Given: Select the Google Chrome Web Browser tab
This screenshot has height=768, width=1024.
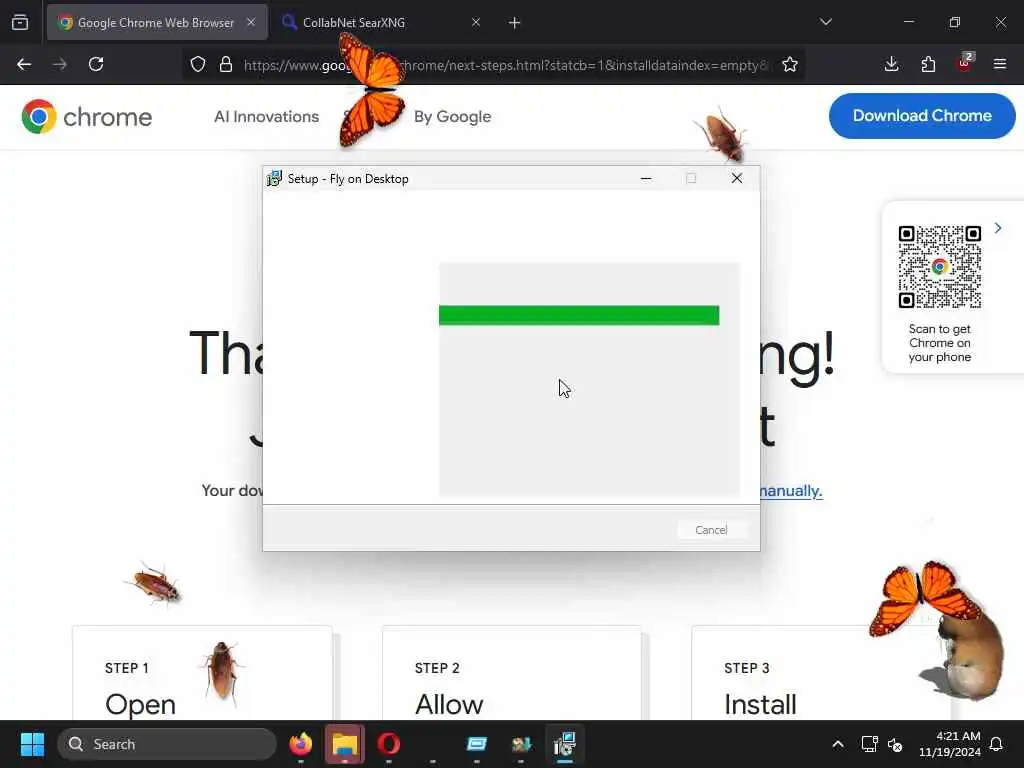Looking at the screenshot, I should [157, 22].
